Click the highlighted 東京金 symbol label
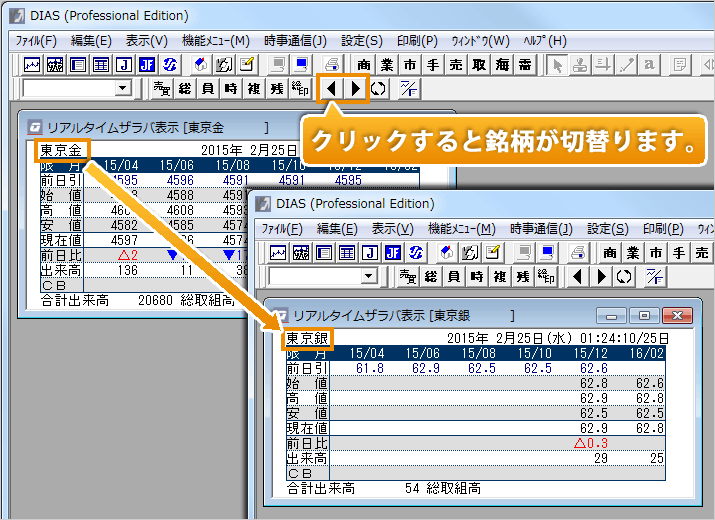The image size is (715, 520). [x=62, y=151]
